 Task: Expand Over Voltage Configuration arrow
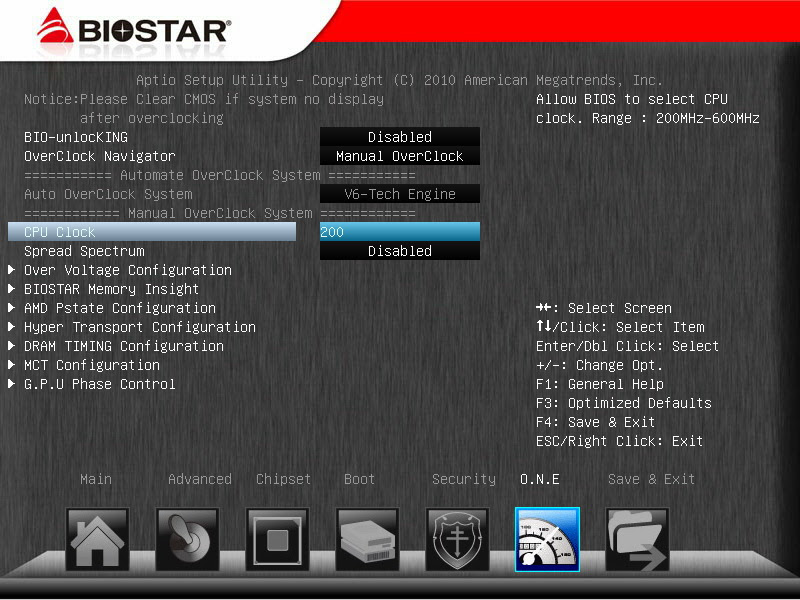click(11, 269)
